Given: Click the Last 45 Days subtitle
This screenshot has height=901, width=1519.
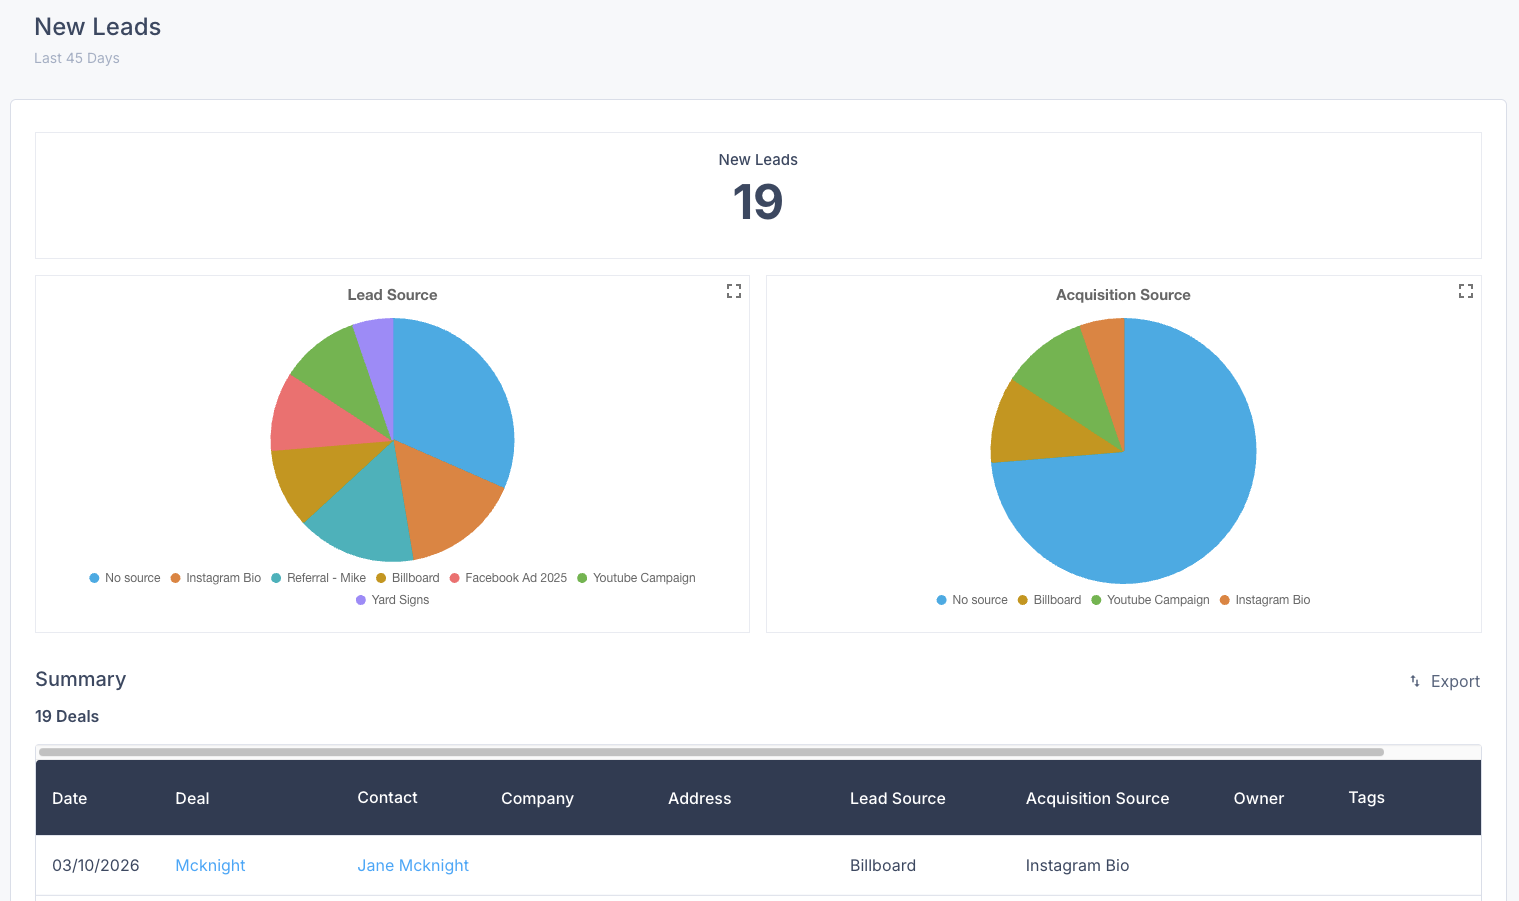Looking at the screenshot, I should [x=77, y=58].
